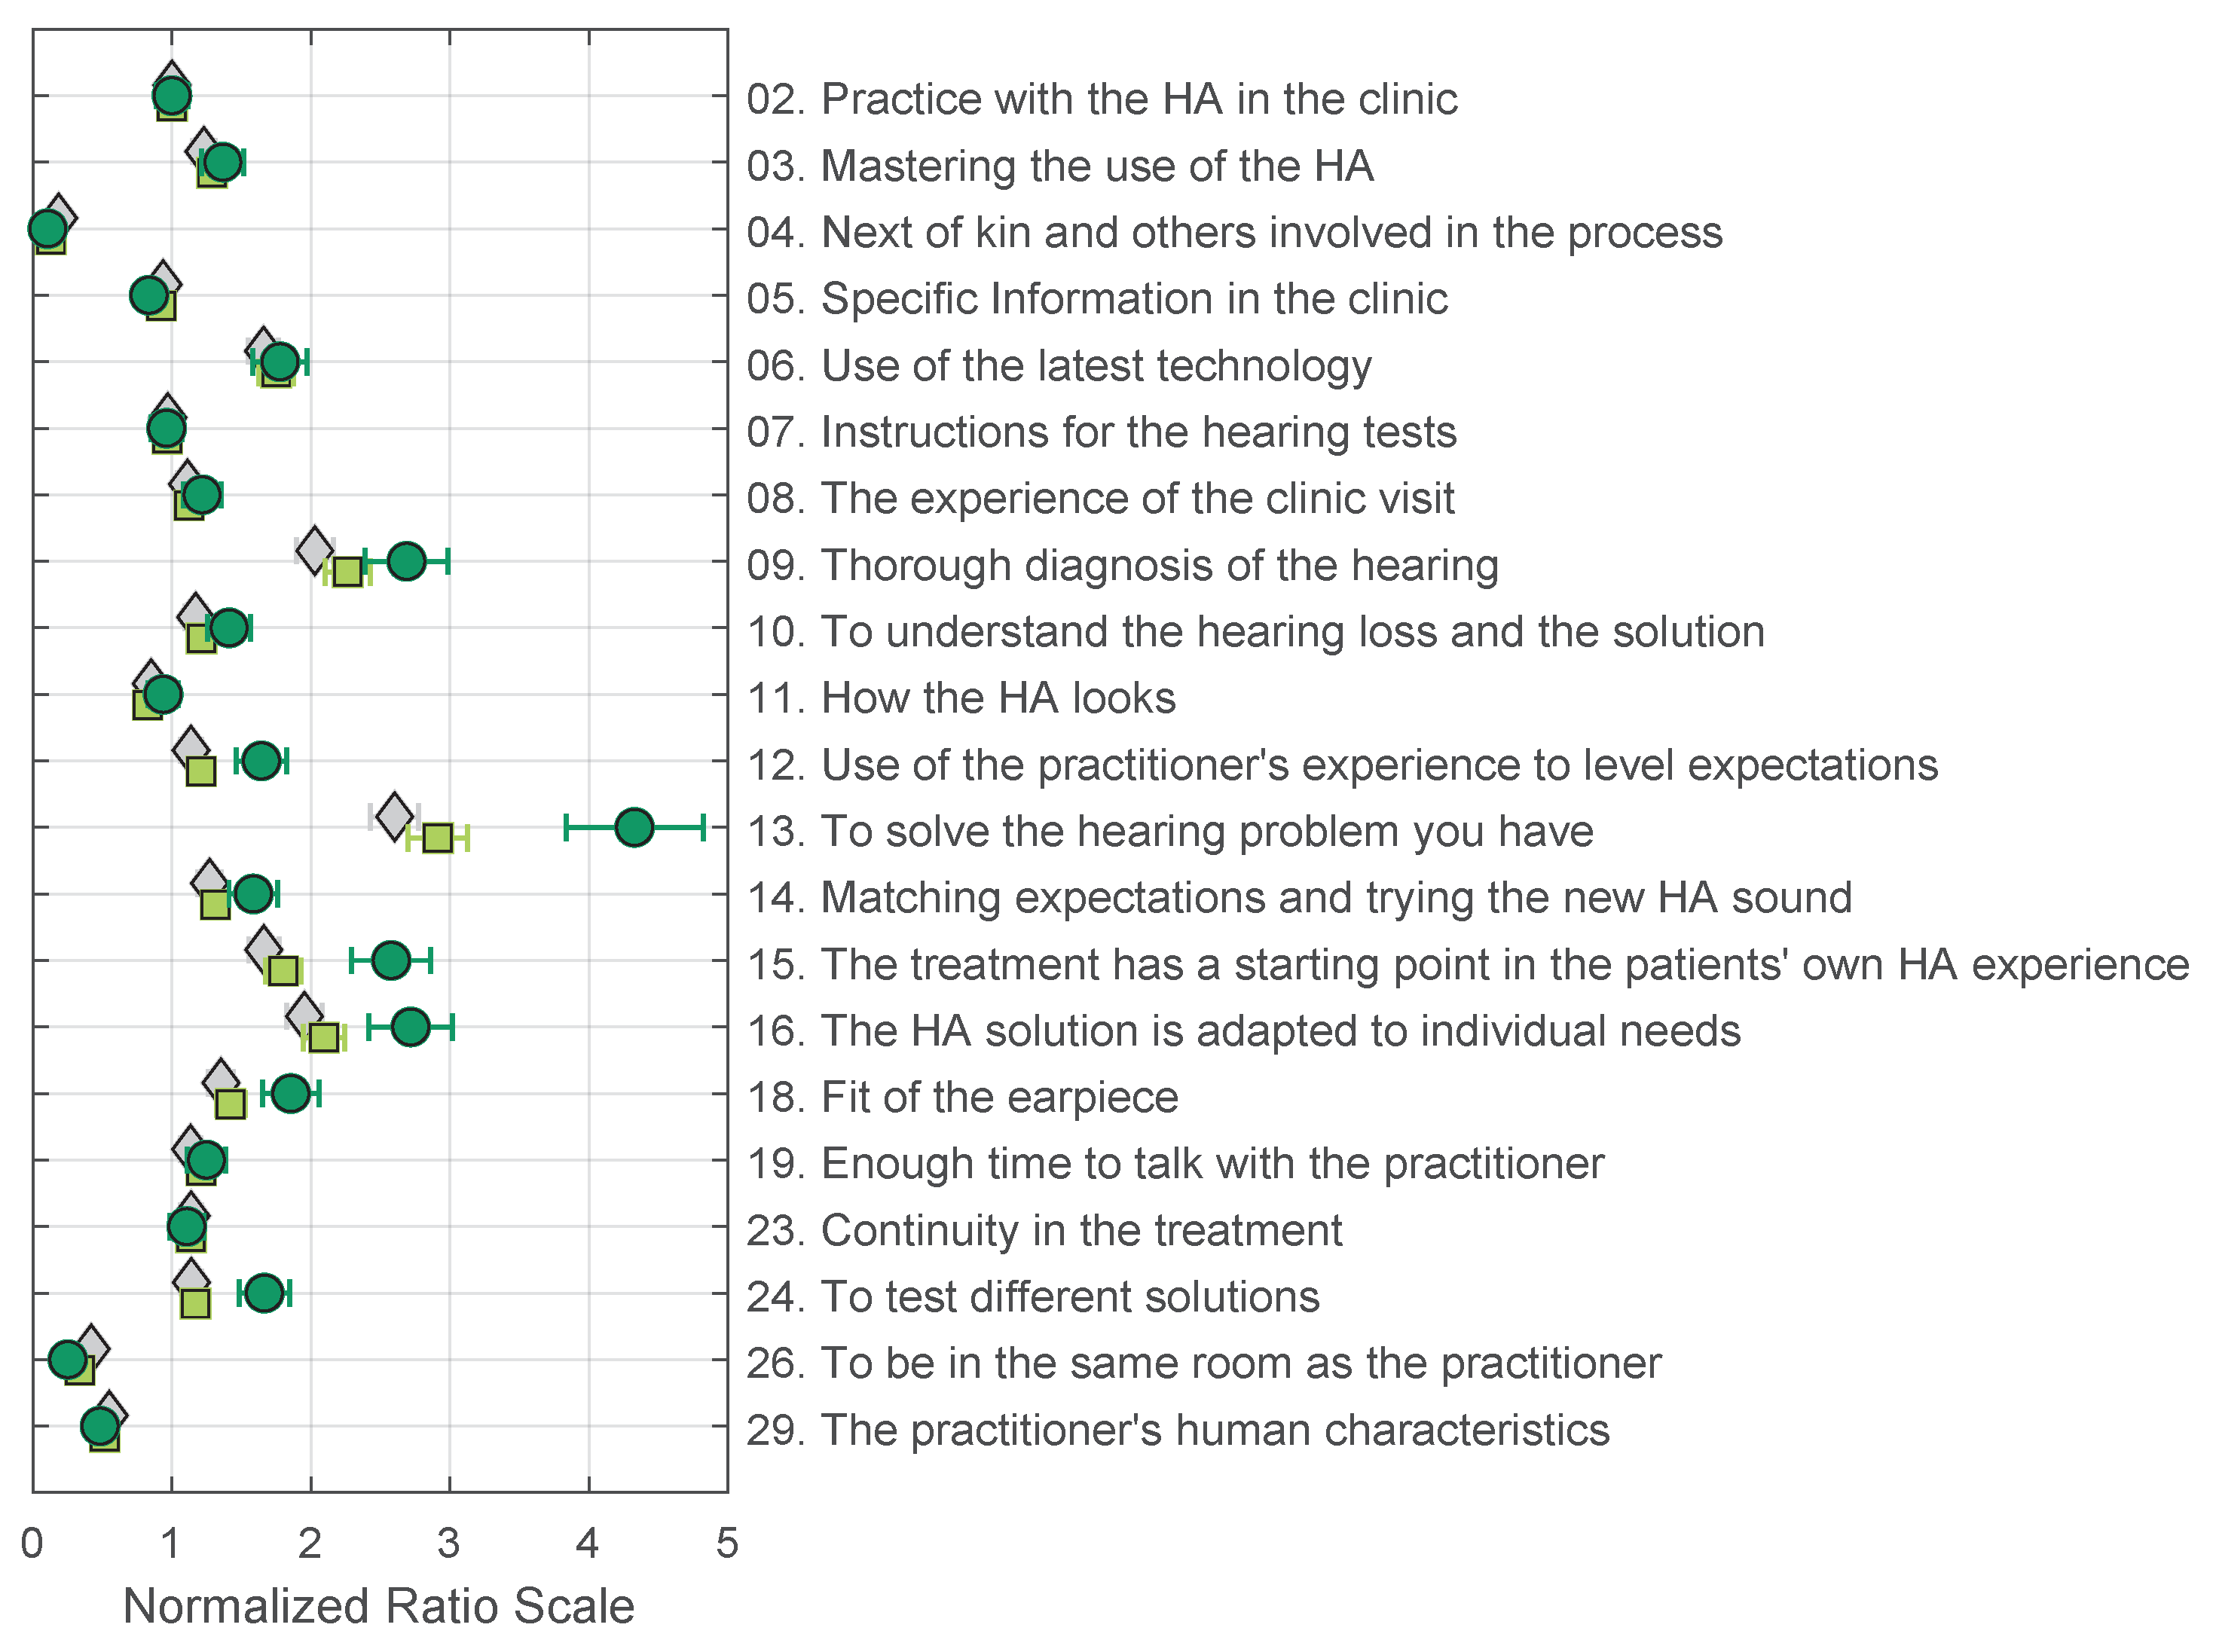Click the x-axis tick label "5"
Screen dimensions: 2216x1652
pos(727,1543)
